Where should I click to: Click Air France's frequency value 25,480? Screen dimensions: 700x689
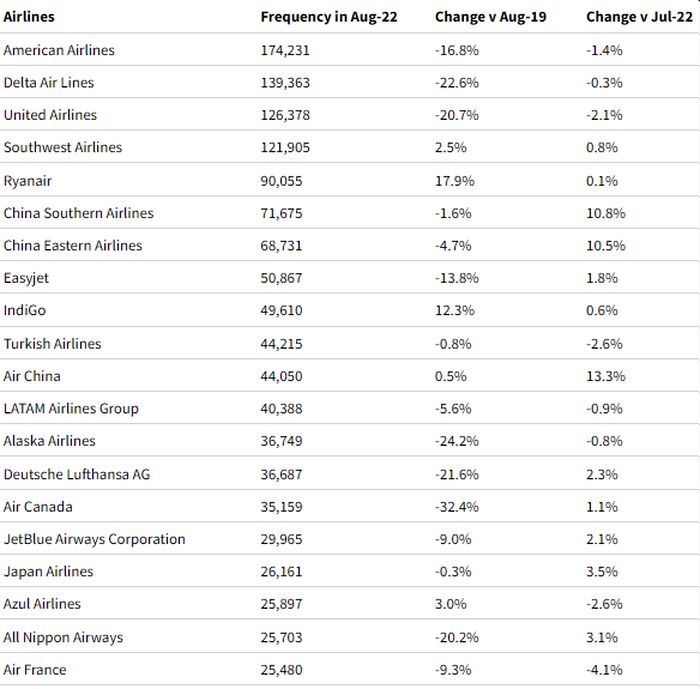pyautogui.click(x=281, y=670)
